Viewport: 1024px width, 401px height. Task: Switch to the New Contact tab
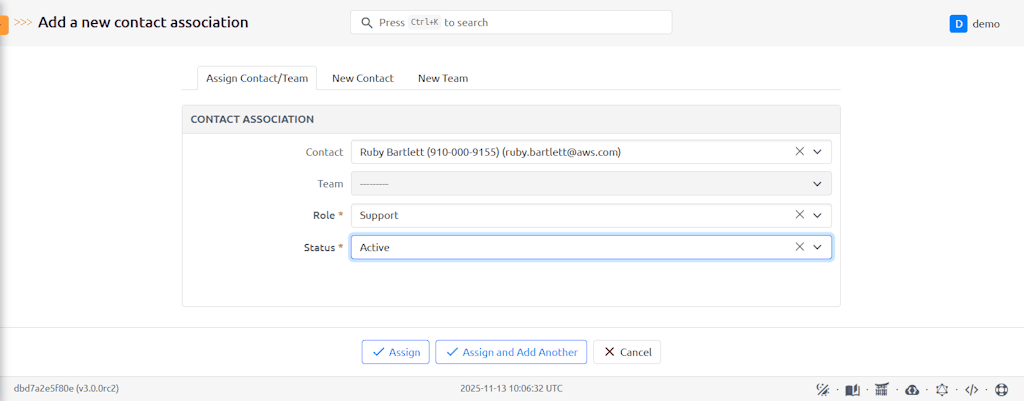coord(362,78)
